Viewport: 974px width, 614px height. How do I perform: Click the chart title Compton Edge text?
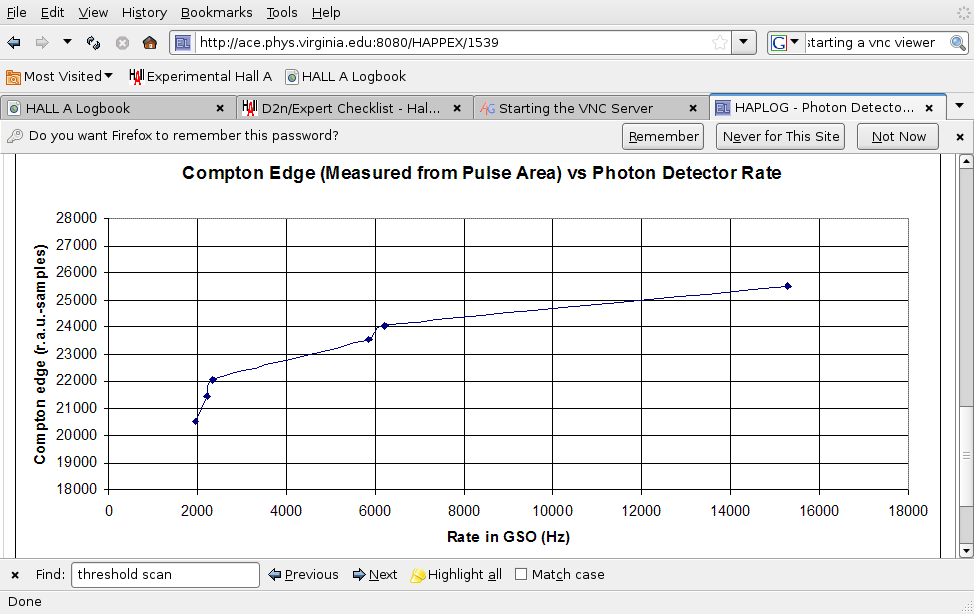tap(481, 173)
